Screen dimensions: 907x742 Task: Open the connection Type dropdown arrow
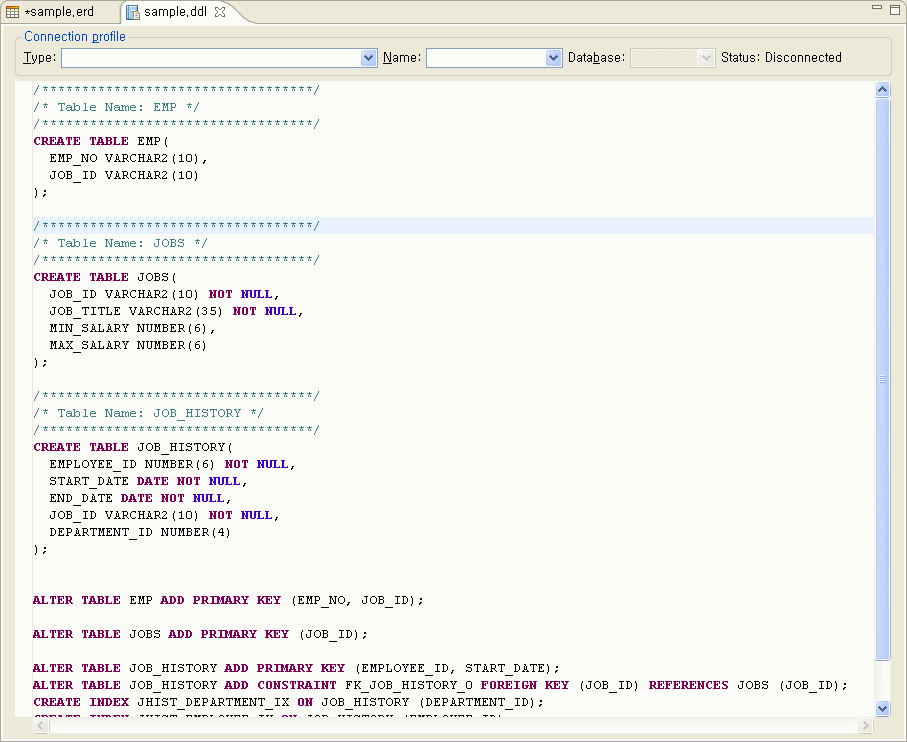click(368, 58)
